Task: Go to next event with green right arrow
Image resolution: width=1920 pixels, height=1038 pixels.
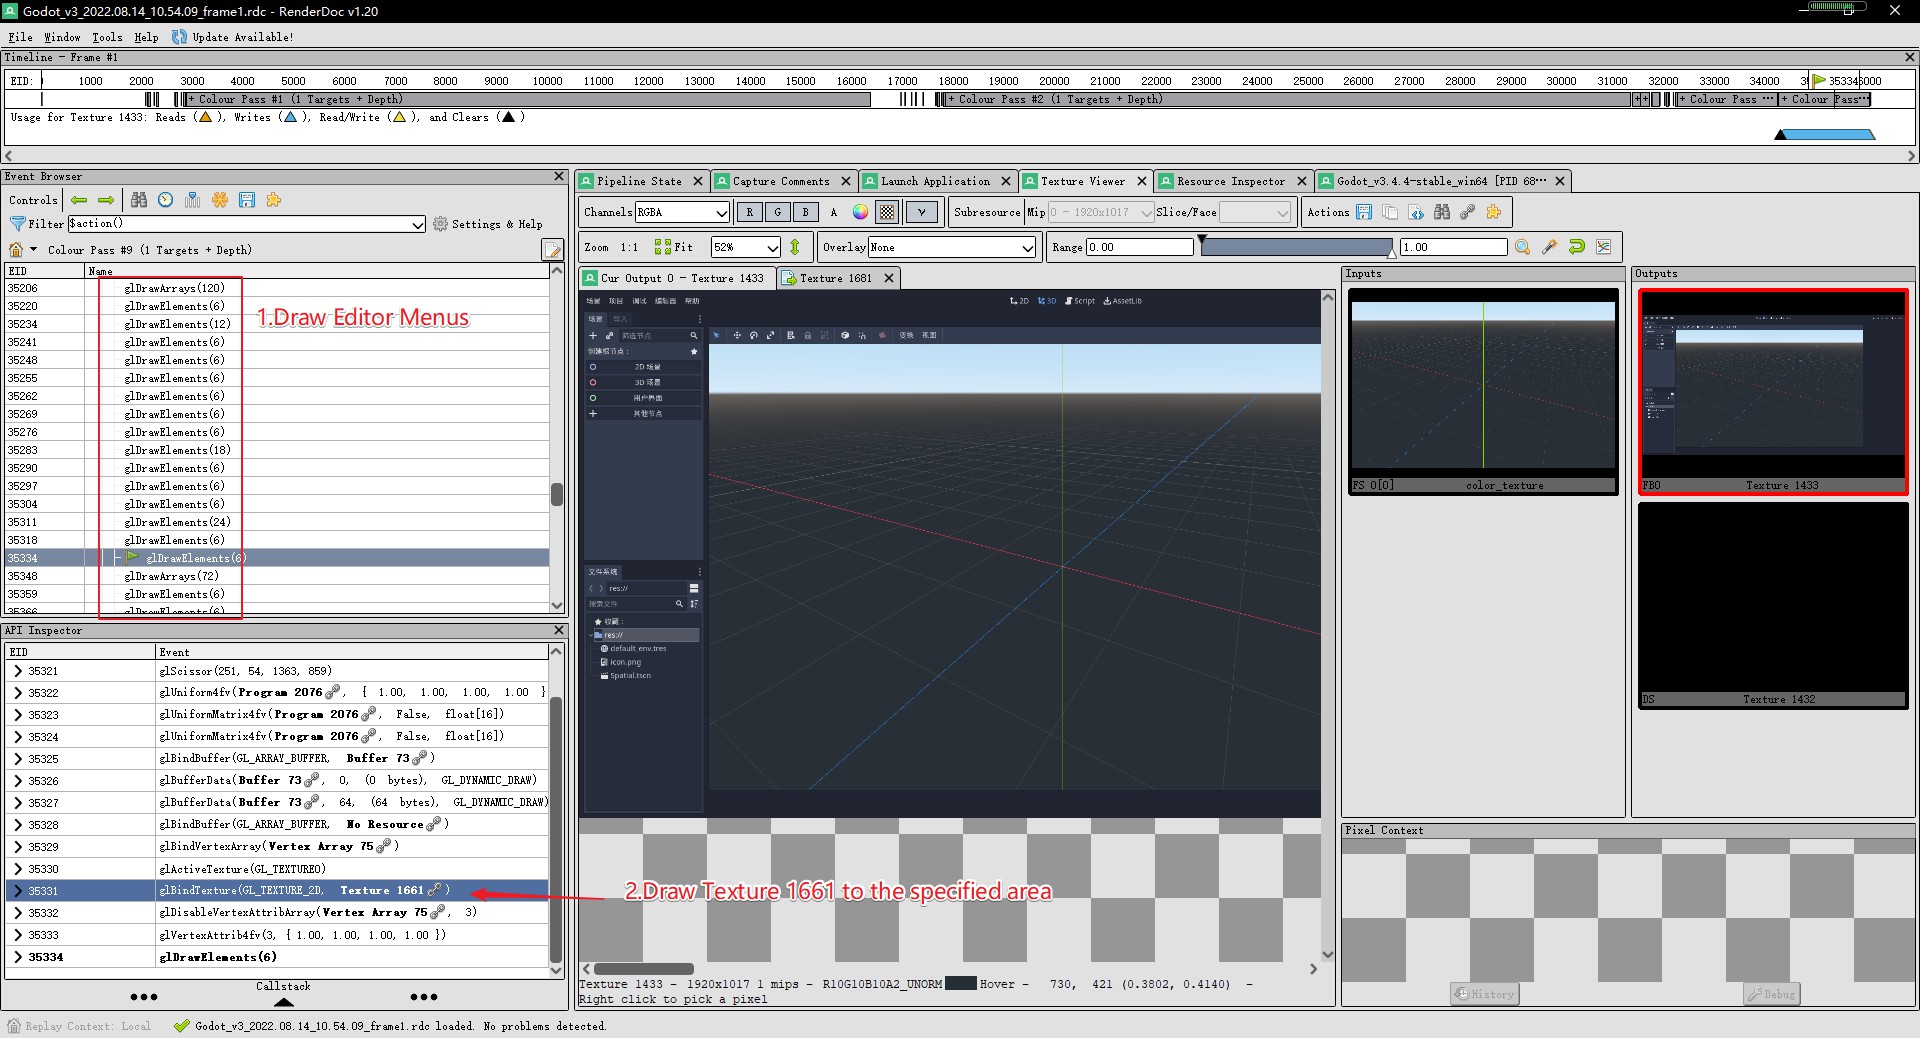Action: [105, 200]
